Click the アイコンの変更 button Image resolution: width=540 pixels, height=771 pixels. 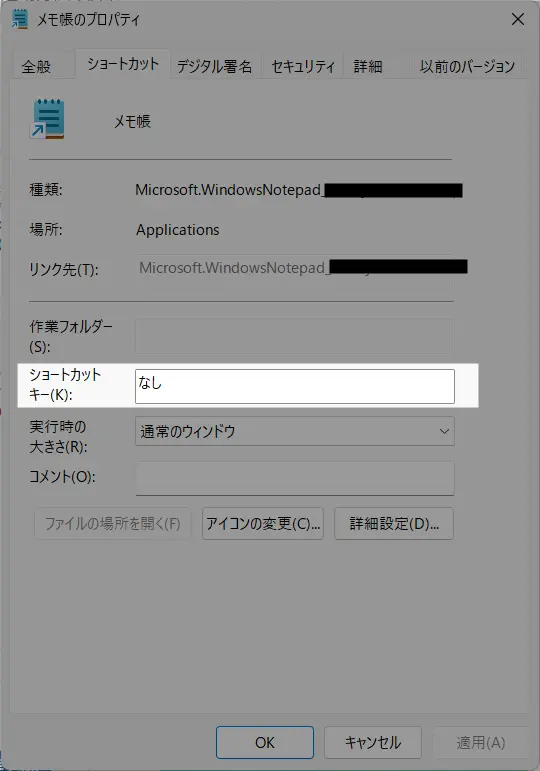coord(263,524)
